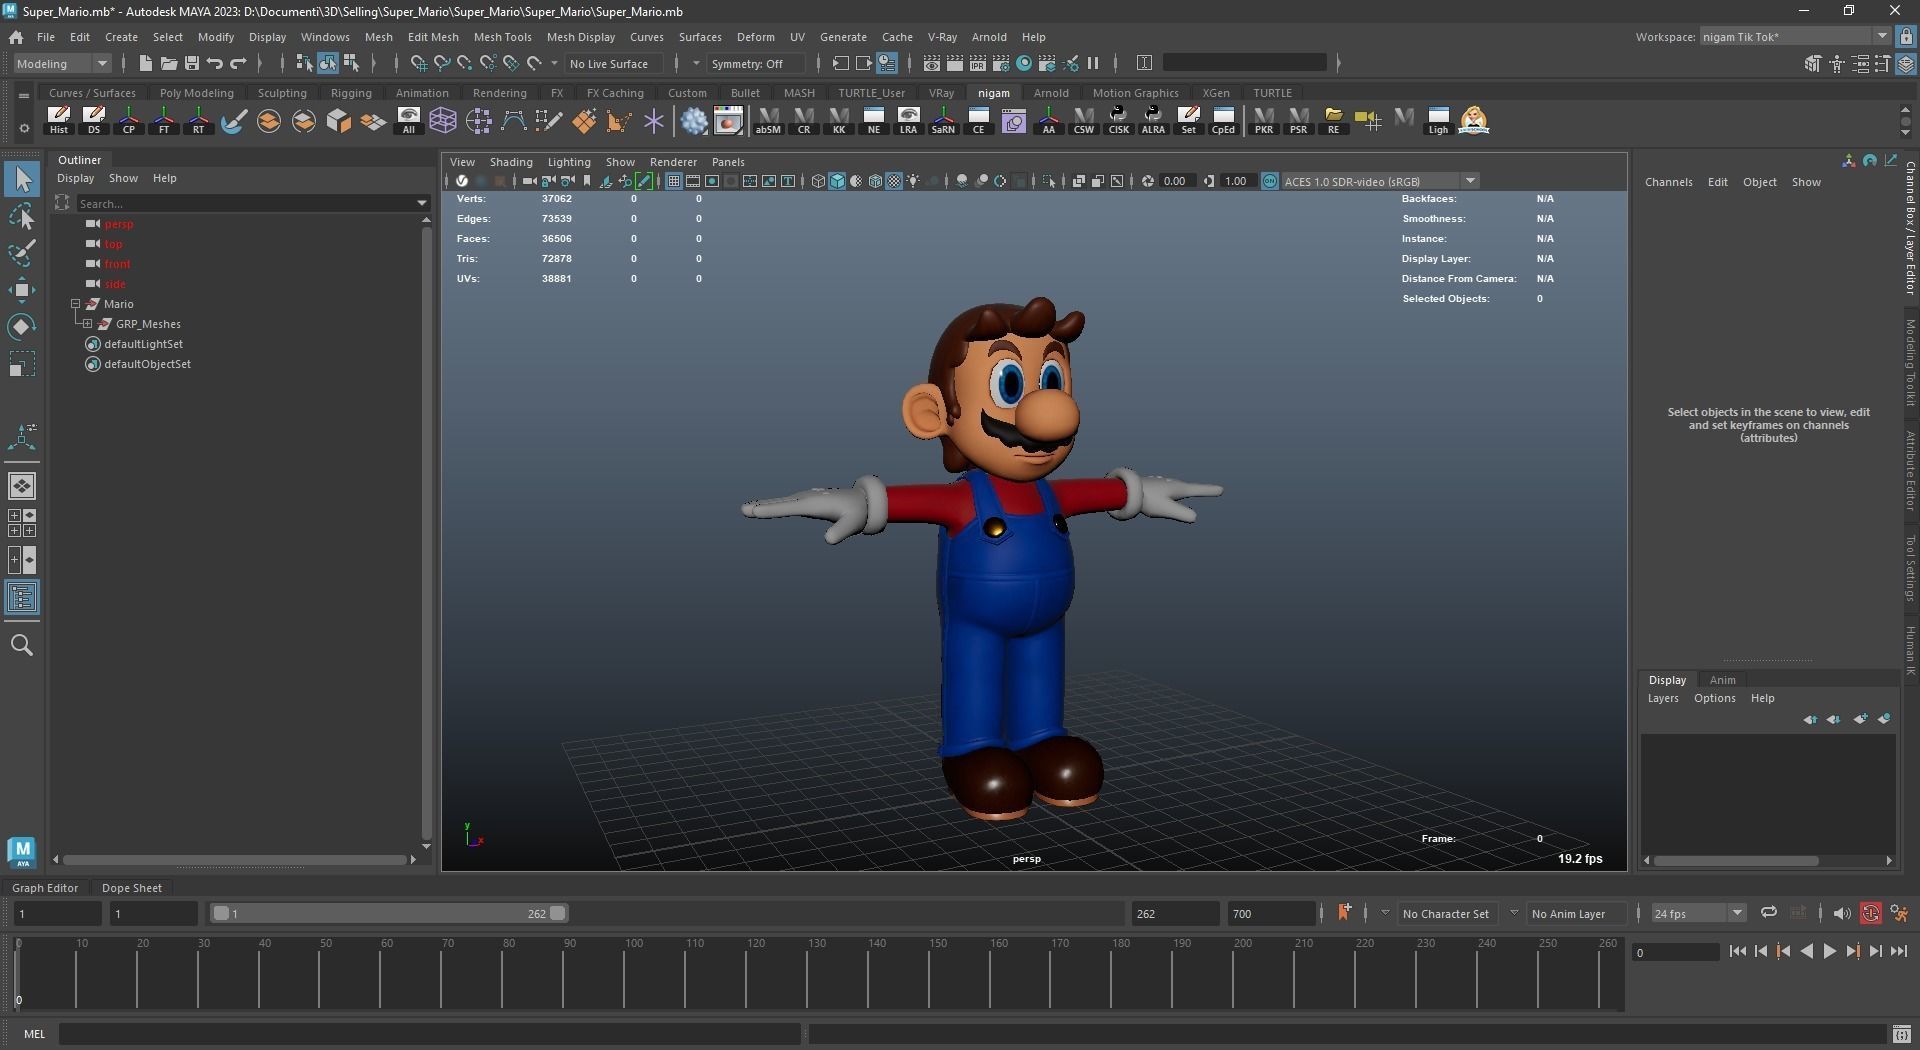Open the ACES 1.0 SDR-video view transform dropdown
This screenshot has width=1920, height=1050.
(x=1380, y=181)
